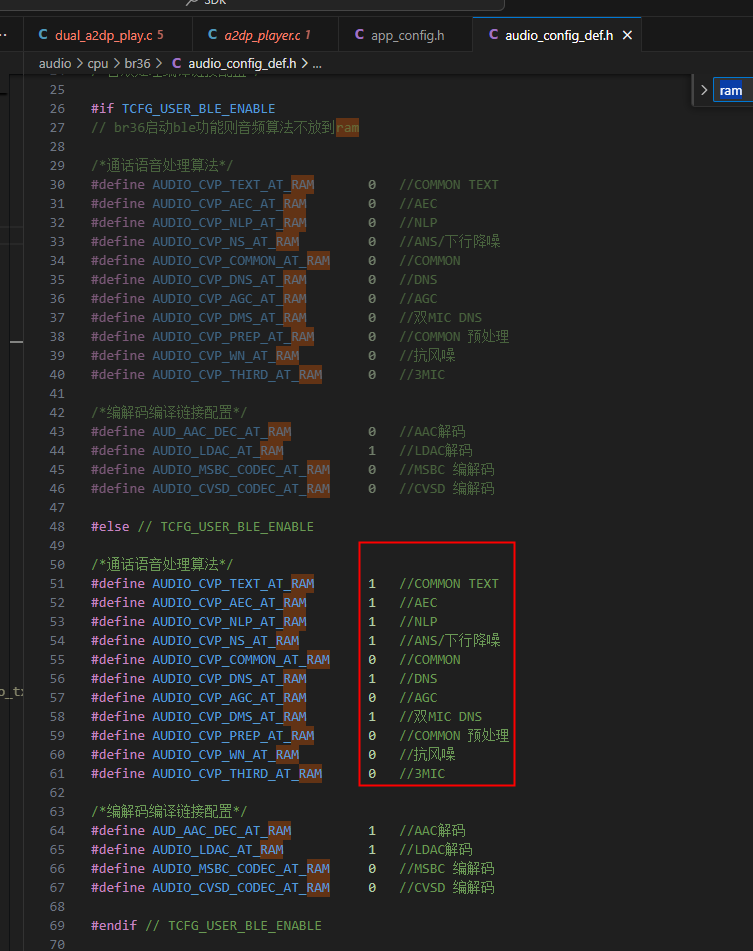Click the C file icon on dual_a2dp_play.c tab
This screenshot has width=753, height=951.
coord(43,35)
